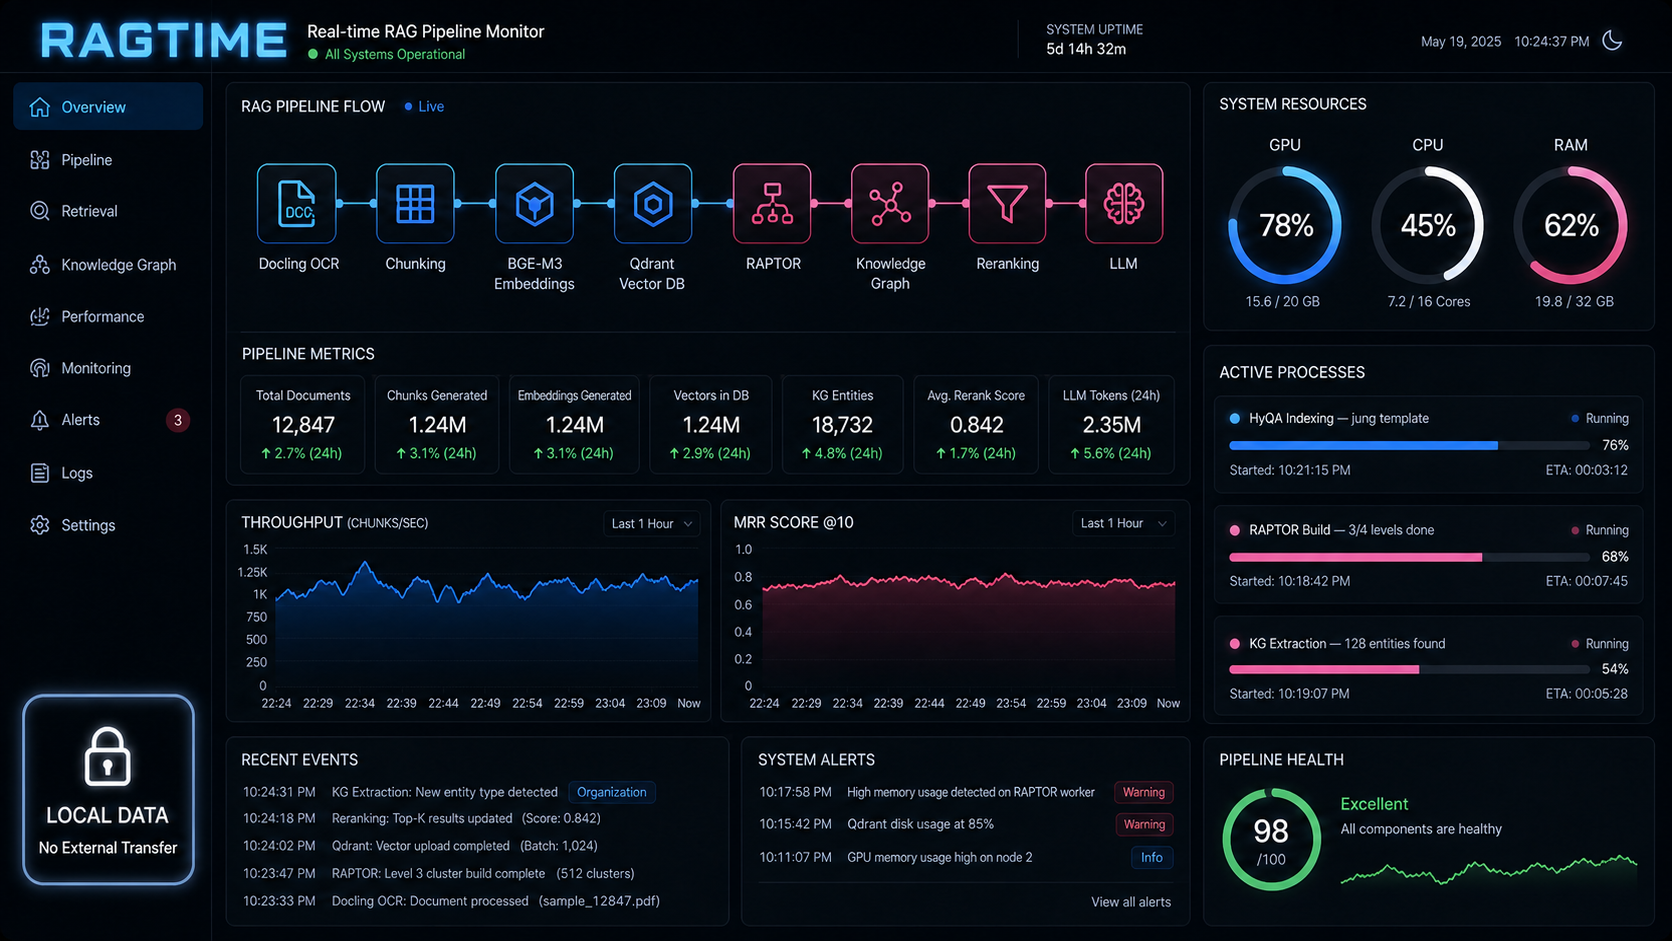Open the Throughput Last 1 Hour dropdown
1672x941 pixels.
click(x=651, y=524)
